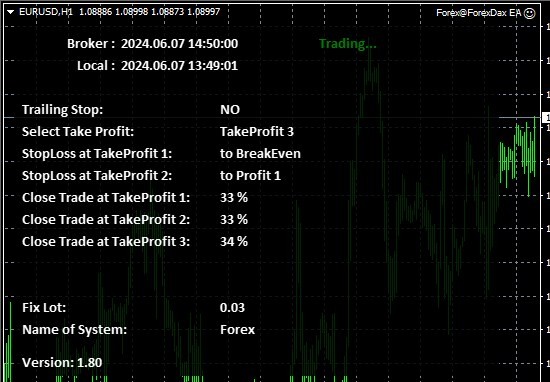Click the current price label on the axis

546,118
